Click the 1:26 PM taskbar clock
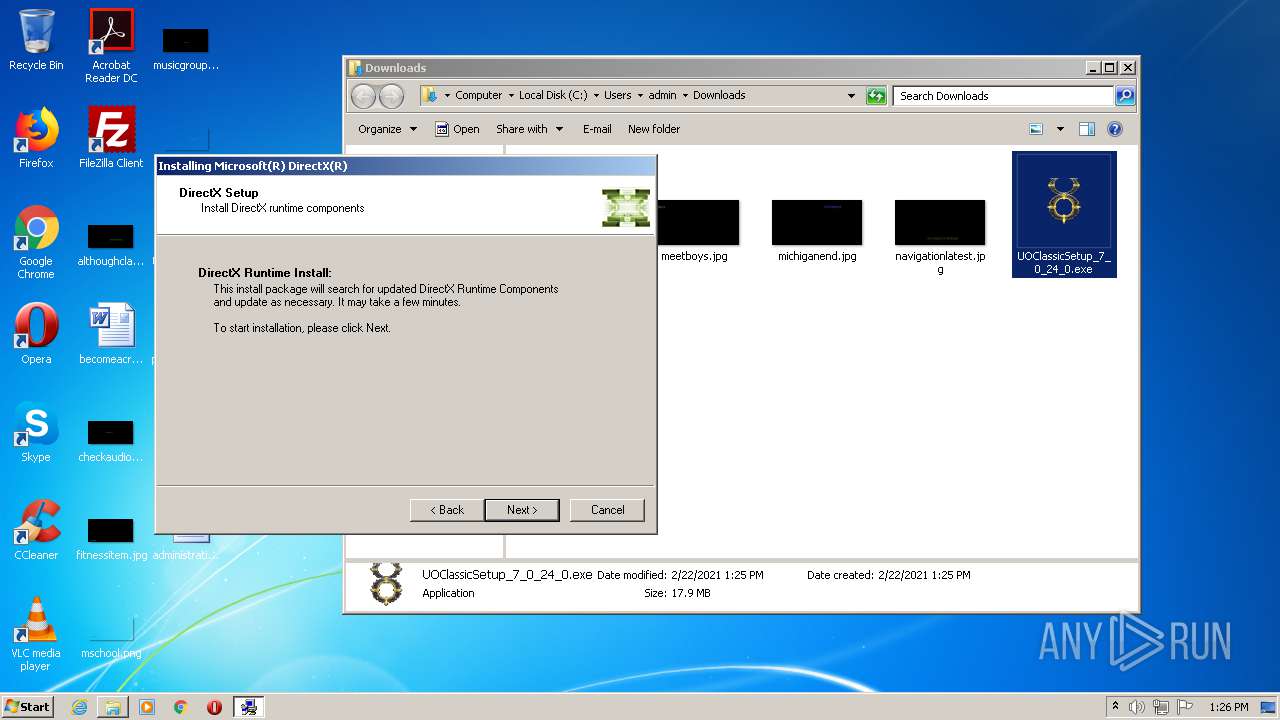Screen dimensions: 1280x720 (x=1228, y=707)
